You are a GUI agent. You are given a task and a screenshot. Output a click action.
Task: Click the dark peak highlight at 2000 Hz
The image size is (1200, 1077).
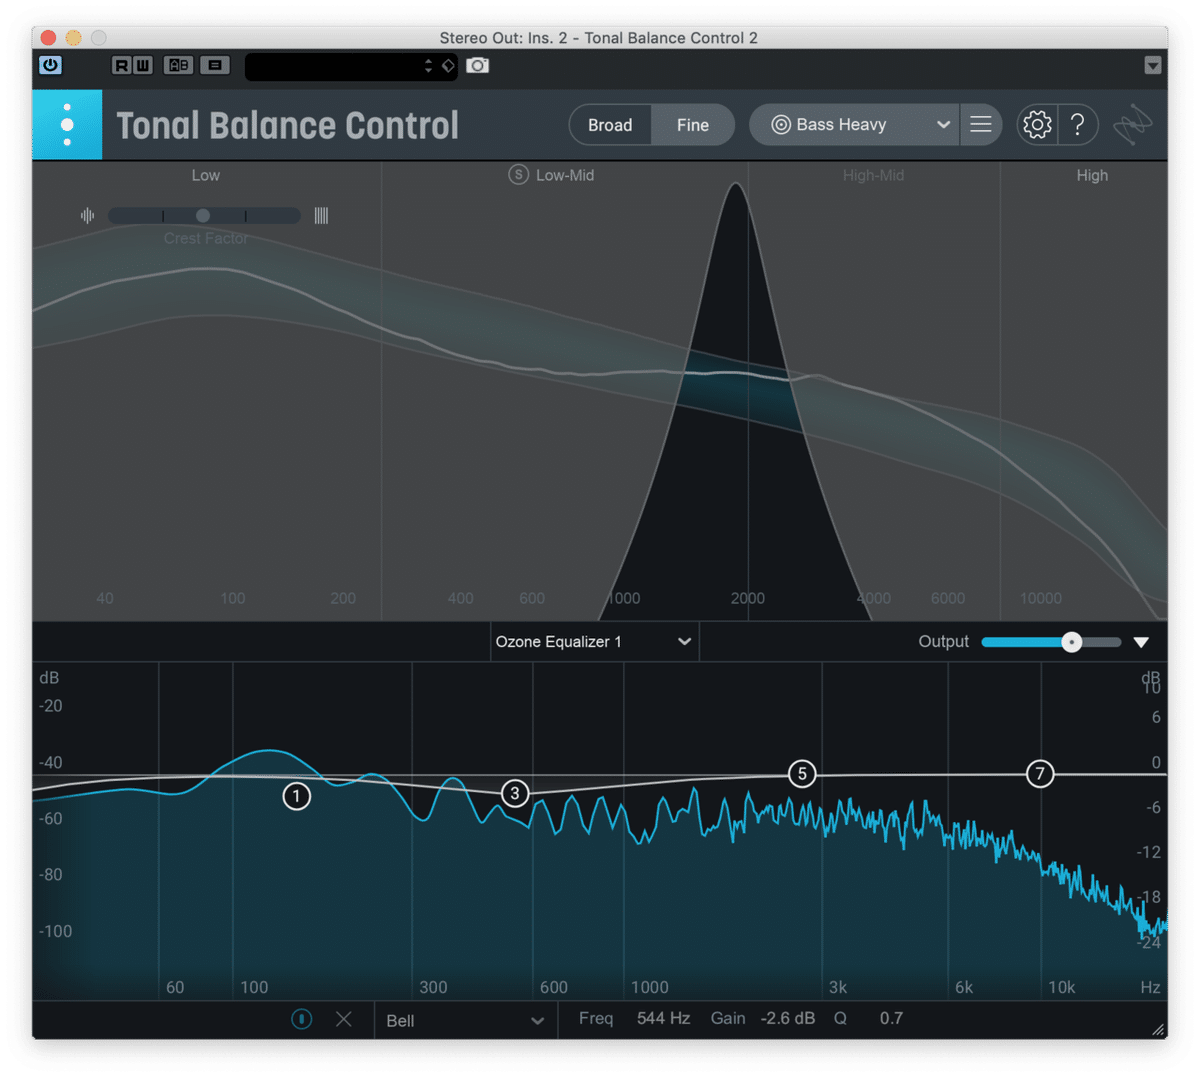737,400
